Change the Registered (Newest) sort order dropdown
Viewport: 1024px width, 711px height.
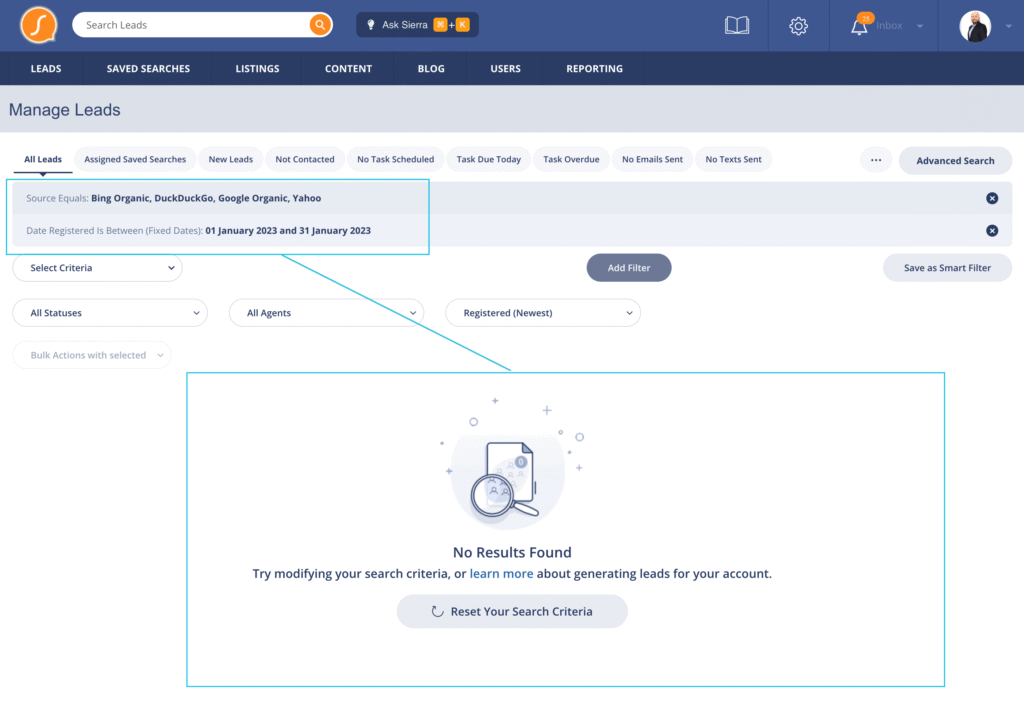(x=542, y=313)
